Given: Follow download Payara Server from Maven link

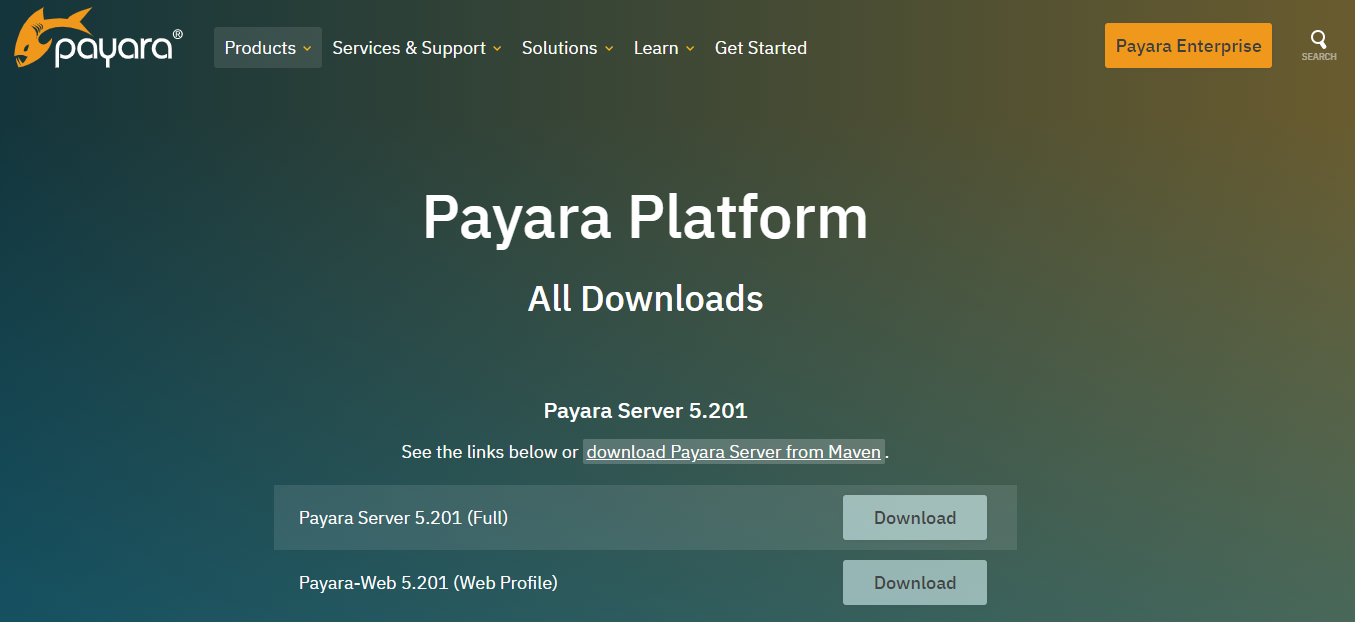Looking at the screenshot, I should click(x=734, y=452).
